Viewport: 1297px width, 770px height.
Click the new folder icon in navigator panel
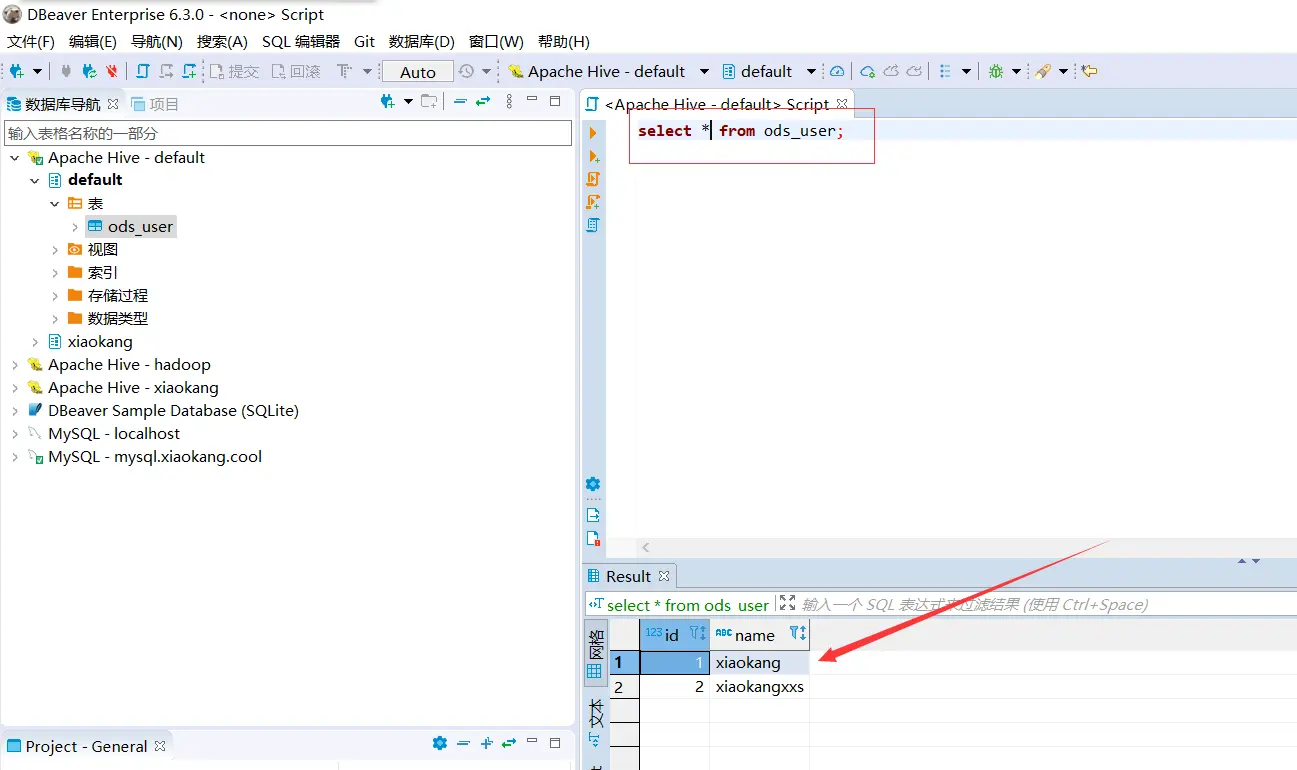429,102
